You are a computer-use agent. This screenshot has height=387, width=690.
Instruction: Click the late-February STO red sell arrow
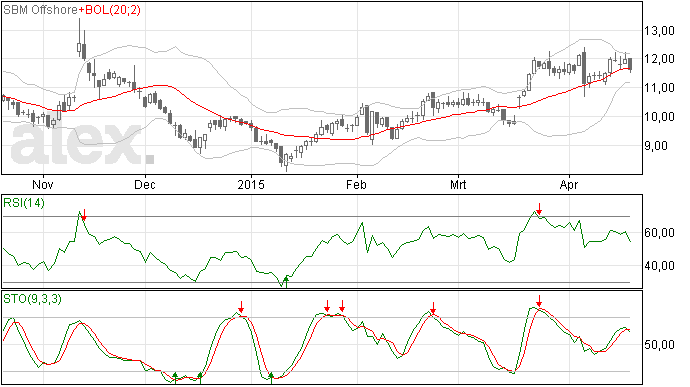(433, 308)
